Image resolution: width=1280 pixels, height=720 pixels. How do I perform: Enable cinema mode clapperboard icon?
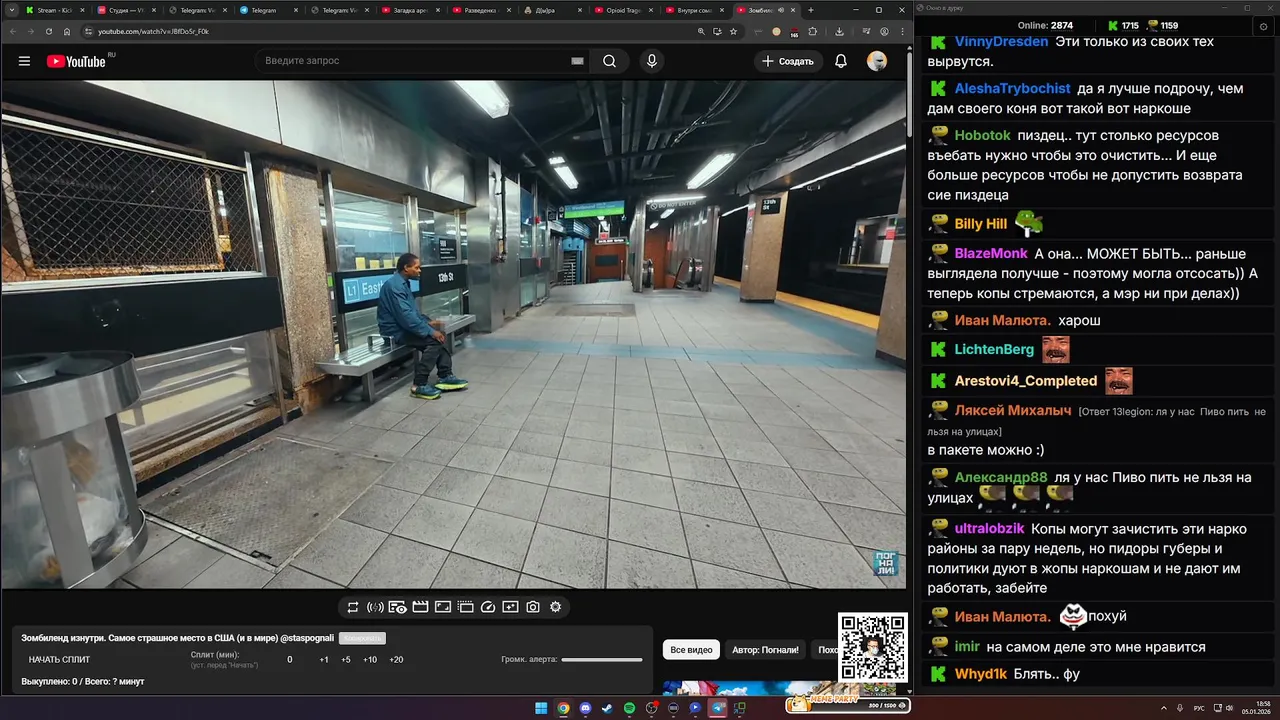[420, 607]
